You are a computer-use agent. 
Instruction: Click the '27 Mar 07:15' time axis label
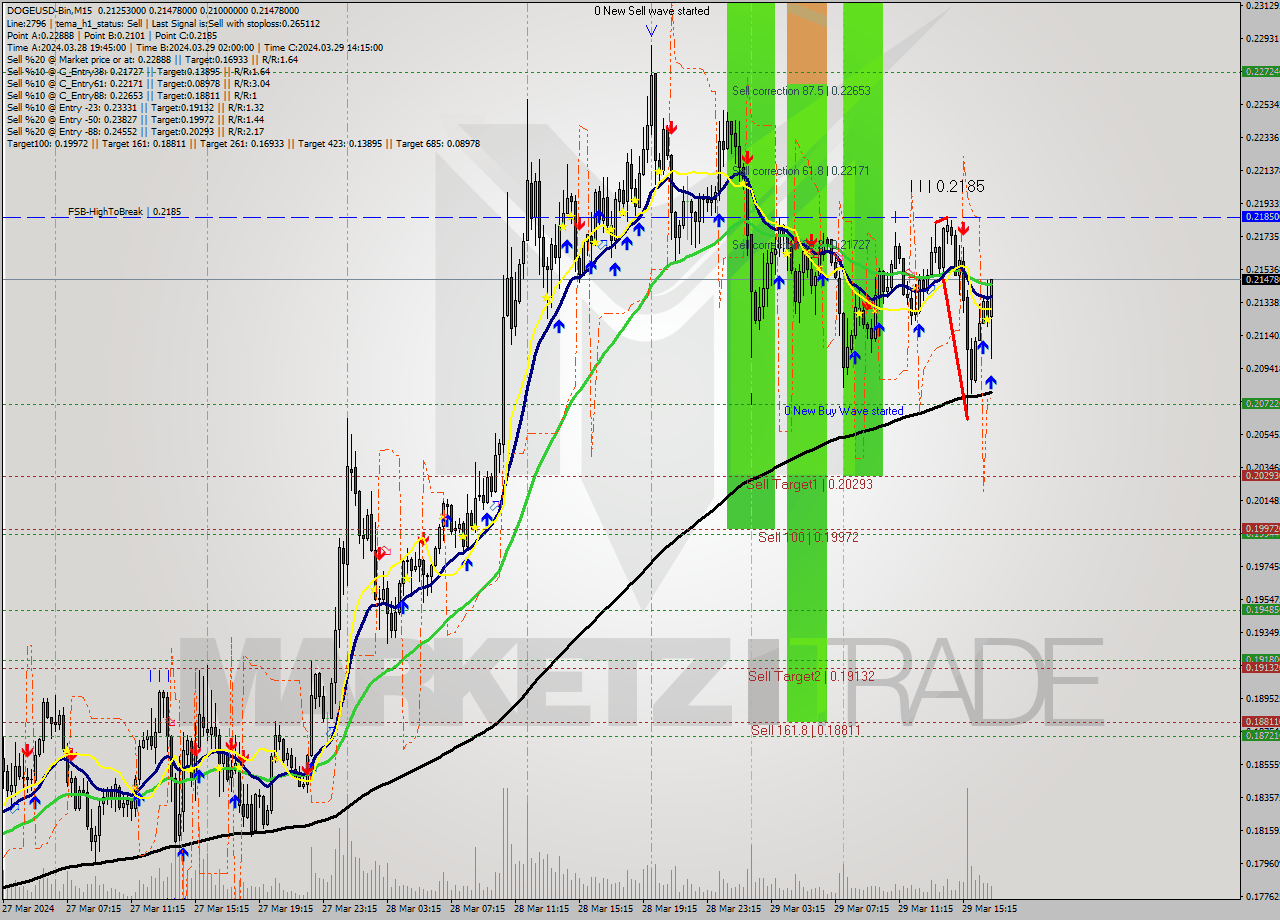[93, 910]
